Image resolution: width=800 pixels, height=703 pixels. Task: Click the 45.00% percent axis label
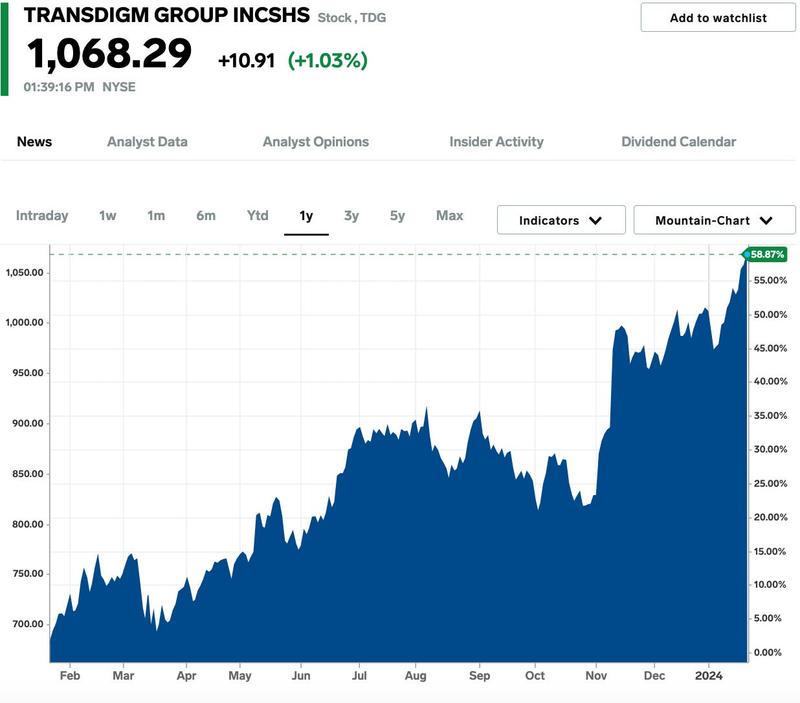770,348
